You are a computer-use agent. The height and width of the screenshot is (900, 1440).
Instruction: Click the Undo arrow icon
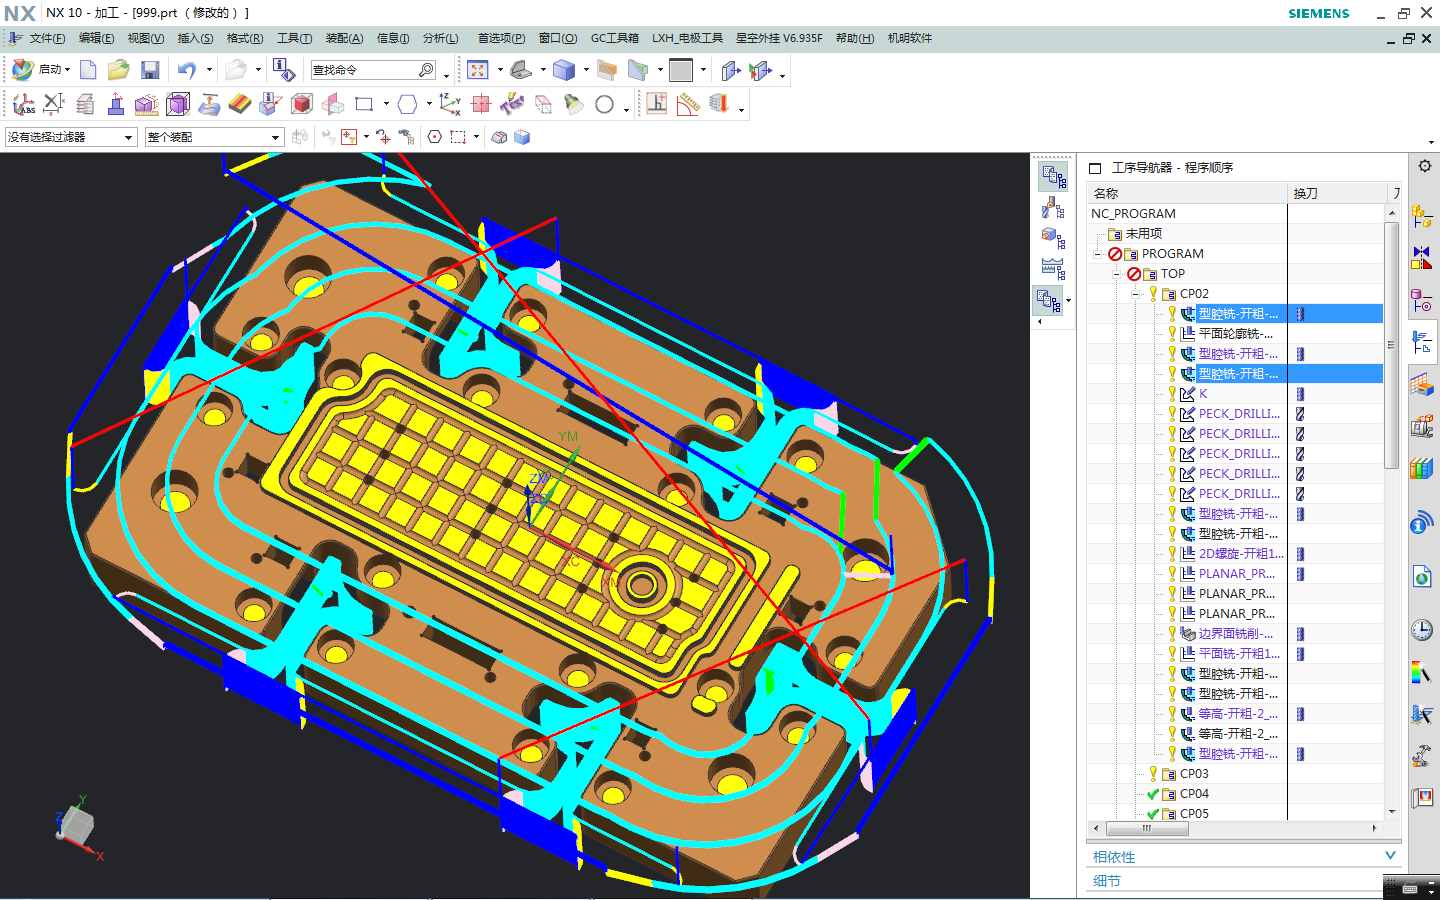click(187, 70)
